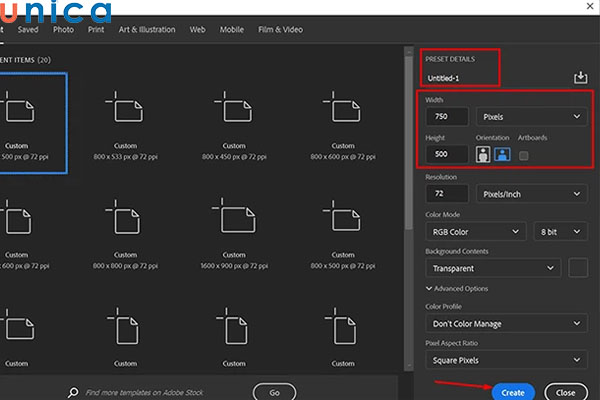Open the RGB Color mode dropdown
This screenshot has width=600, height=400.
tap(475, 231)
